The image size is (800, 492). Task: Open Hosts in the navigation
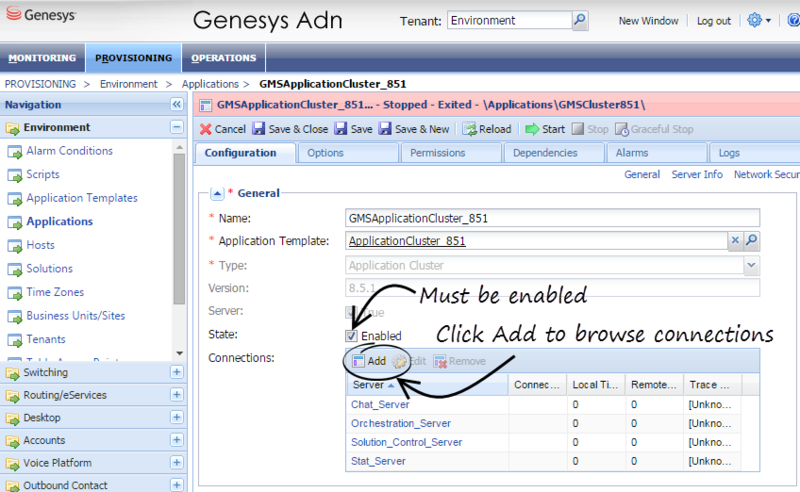coord(40,245)
